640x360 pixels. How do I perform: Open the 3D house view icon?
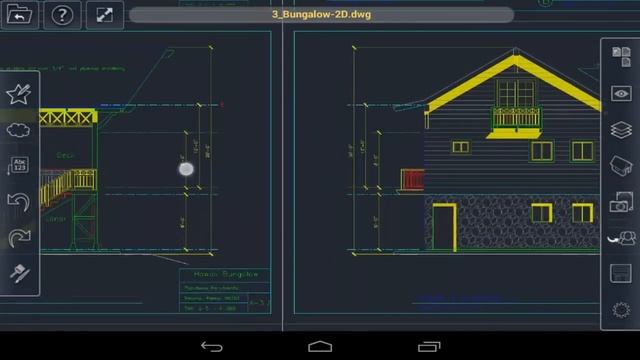click(x=621, y=166)
